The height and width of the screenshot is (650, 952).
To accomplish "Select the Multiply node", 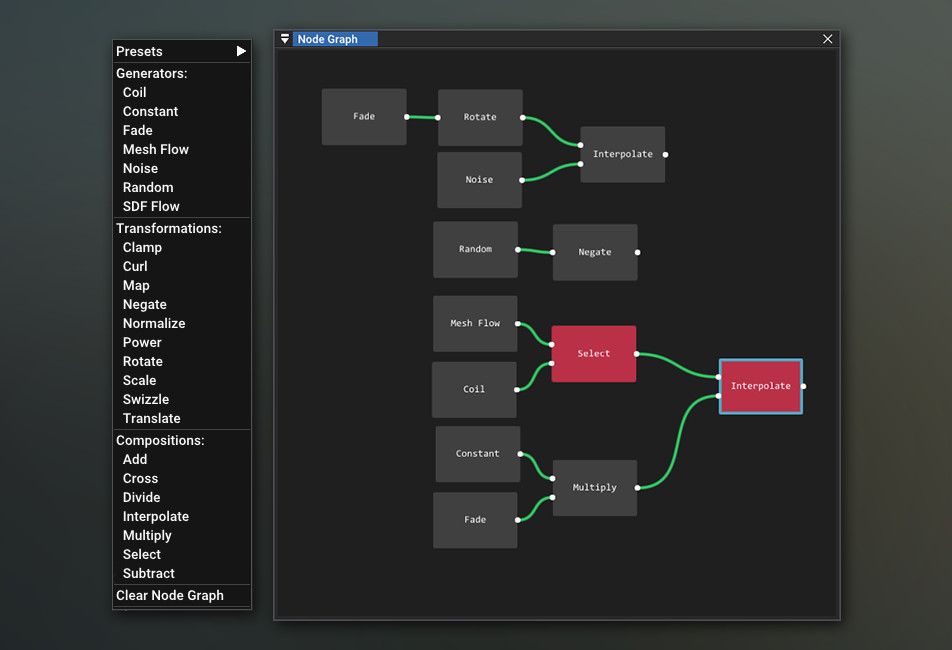I will click(594, 487).
